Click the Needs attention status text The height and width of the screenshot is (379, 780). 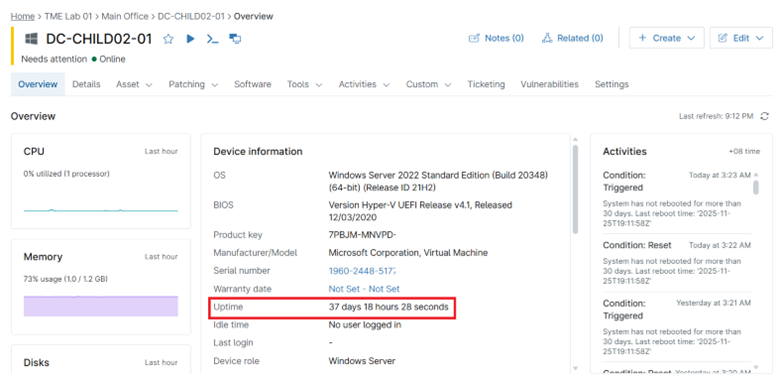point(54,59)
